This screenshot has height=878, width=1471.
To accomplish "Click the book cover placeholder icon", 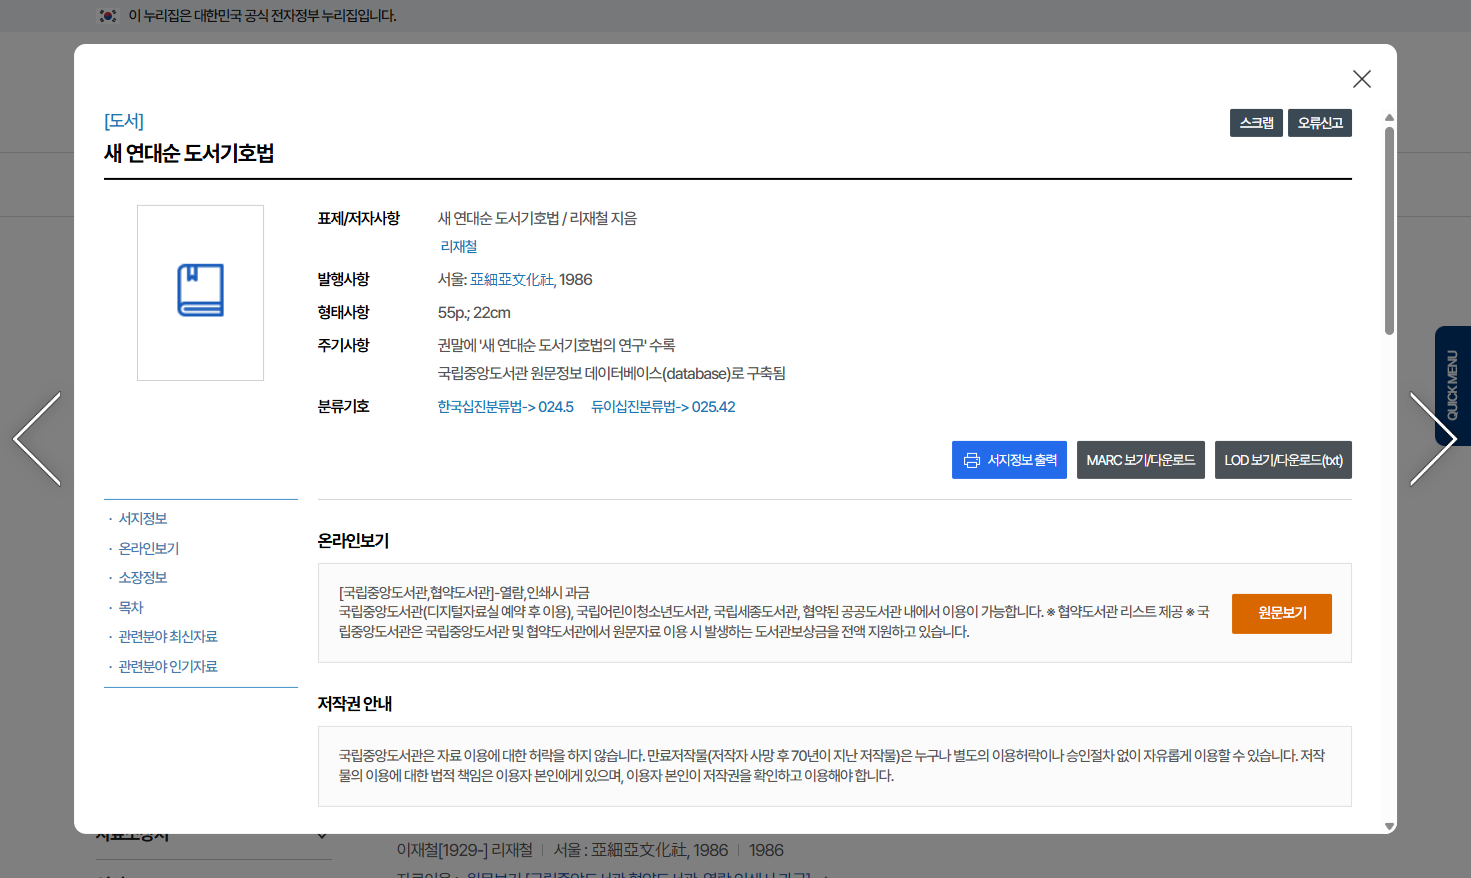I will pyautogui.click(x=200, y=291).
